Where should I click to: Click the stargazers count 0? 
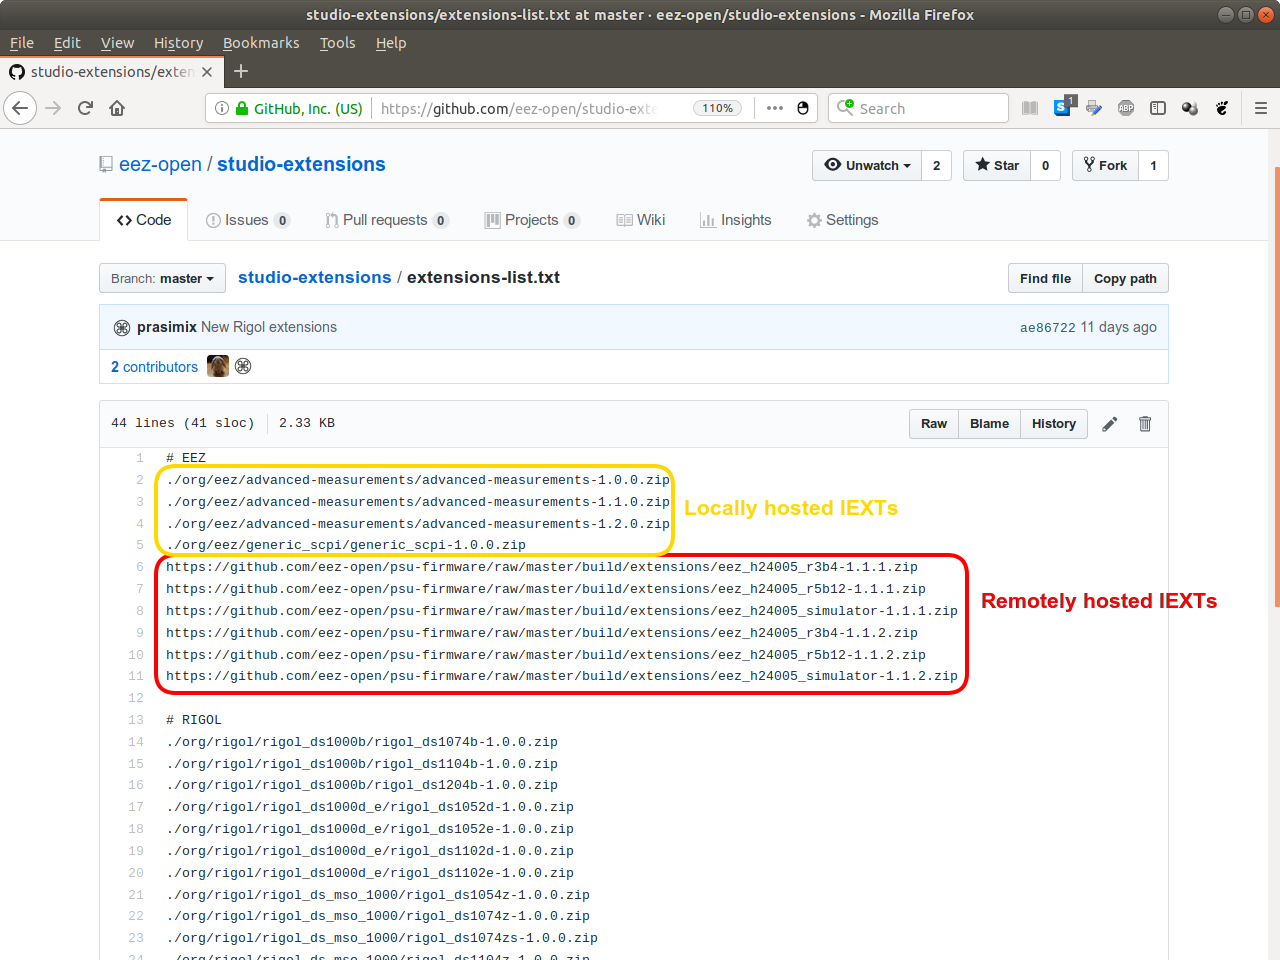pyautogui.click(x=1045, y=165)
